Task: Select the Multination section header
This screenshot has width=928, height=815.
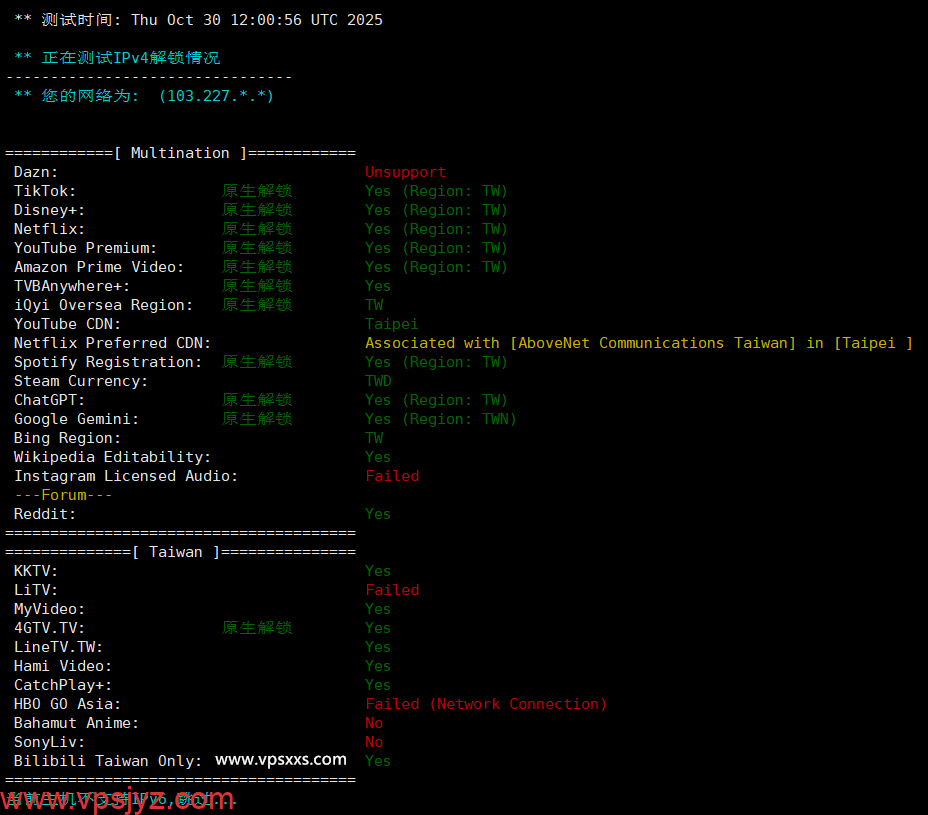Action: coord(180,153)
